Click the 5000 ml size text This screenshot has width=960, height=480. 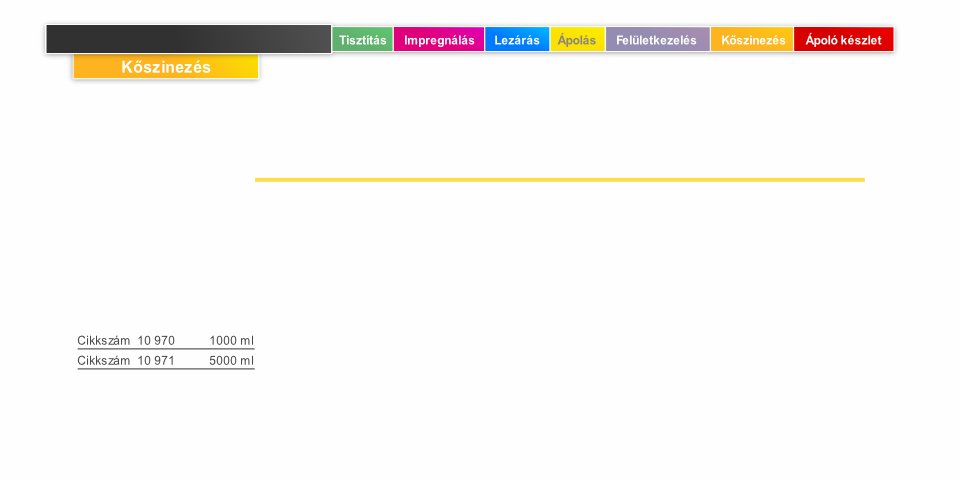click(231, 361)
